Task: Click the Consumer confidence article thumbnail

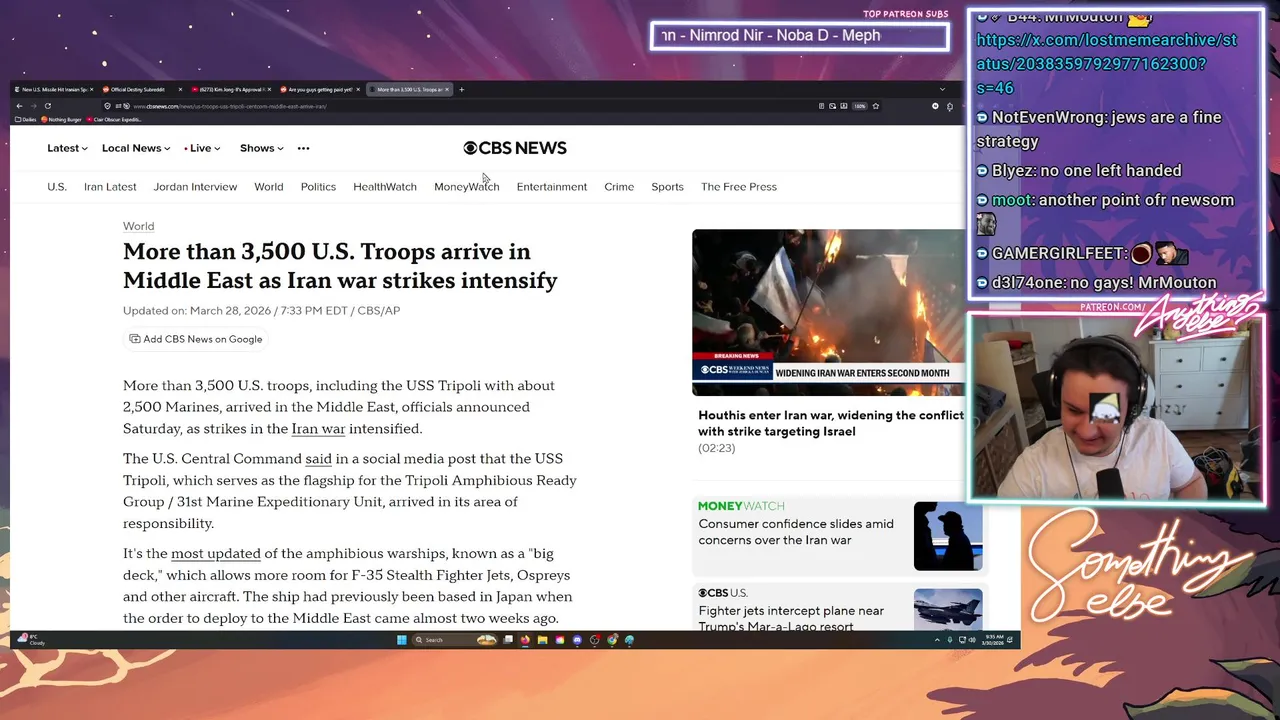Action: click(x=948, y=536)
